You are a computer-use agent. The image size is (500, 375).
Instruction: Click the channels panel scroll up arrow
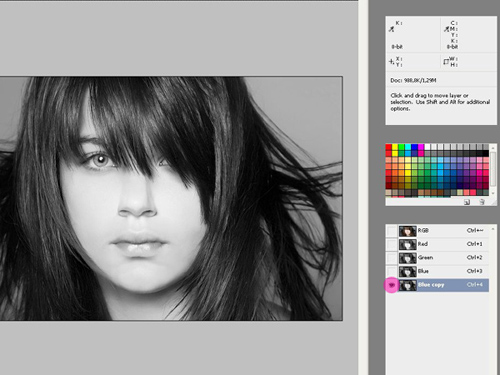click(x=493, y=229)
